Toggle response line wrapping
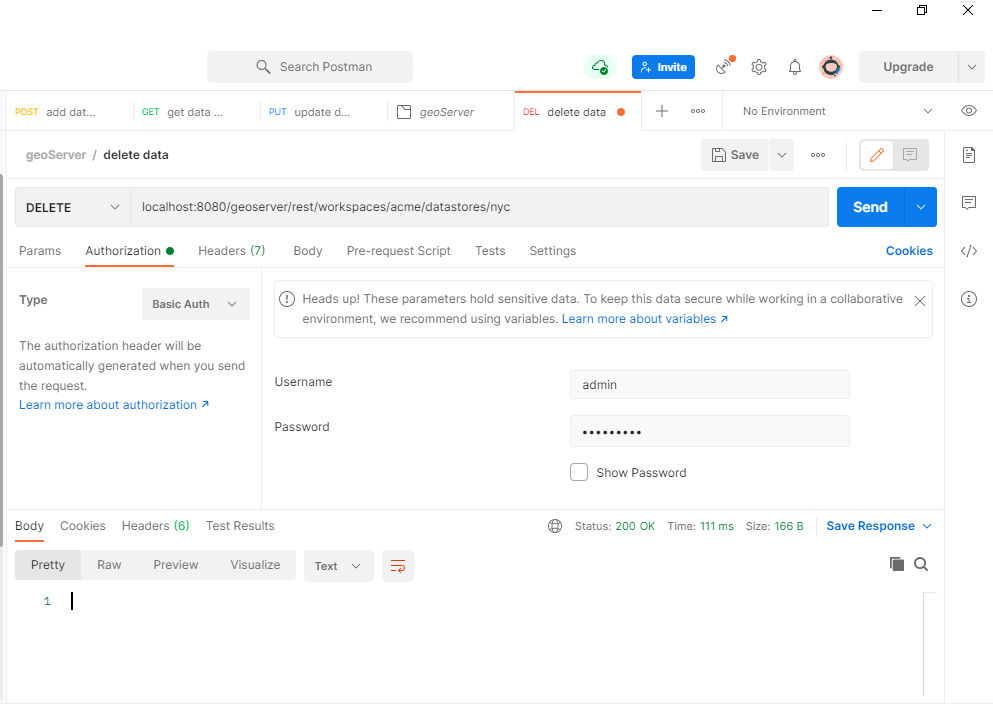Image resolution: width=993 pixels, height=704 pixels. [397, 565]
